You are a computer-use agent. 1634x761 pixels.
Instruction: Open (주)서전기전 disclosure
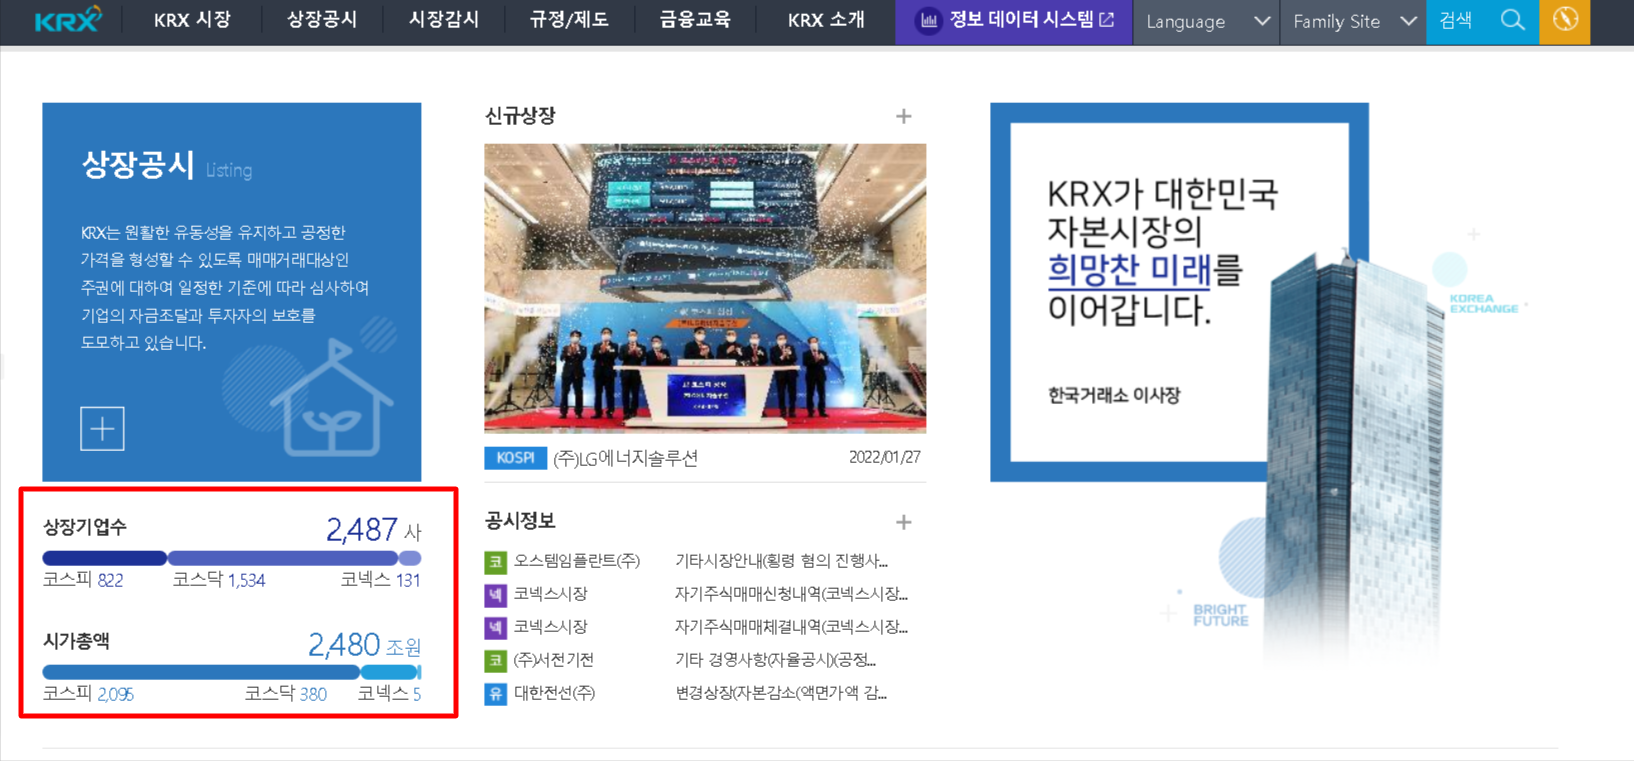coord(554,660)
